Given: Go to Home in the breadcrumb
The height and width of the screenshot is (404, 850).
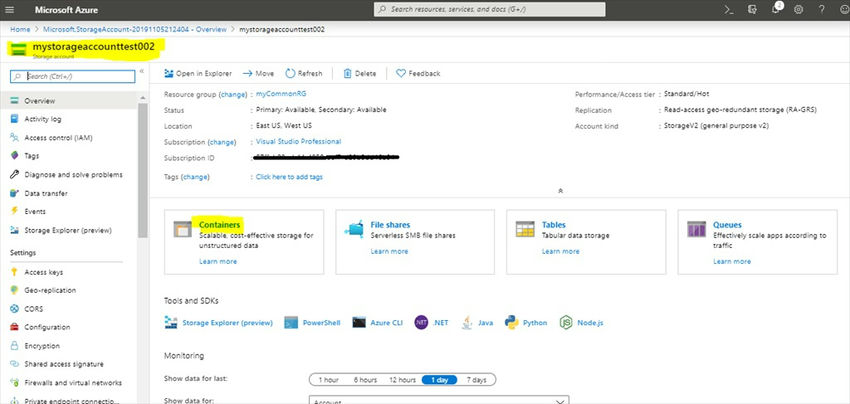Looking at the screenshot, I should (x=20, y=29).
